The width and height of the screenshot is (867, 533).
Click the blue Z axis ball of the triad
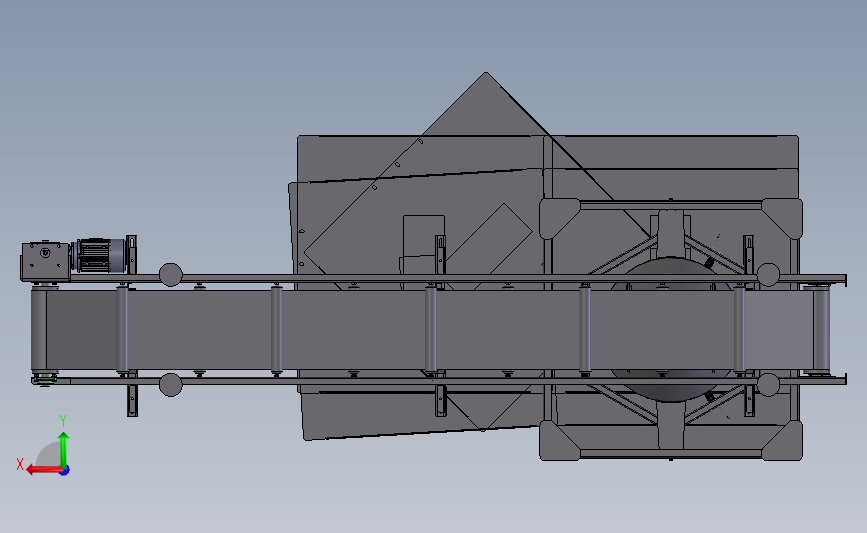pyautogui.click(x=65, y=471)
